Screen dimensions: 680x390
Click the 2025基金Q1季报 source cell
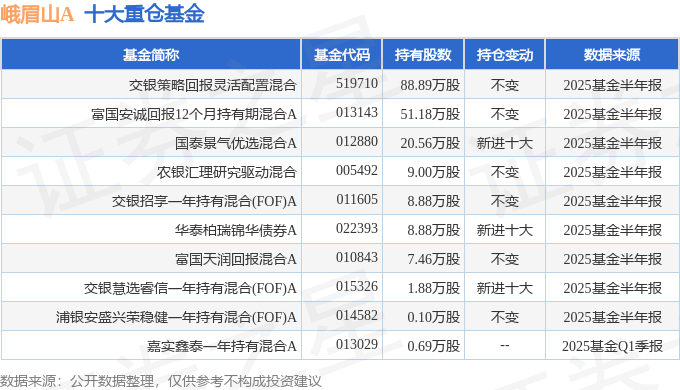(612, 346)
